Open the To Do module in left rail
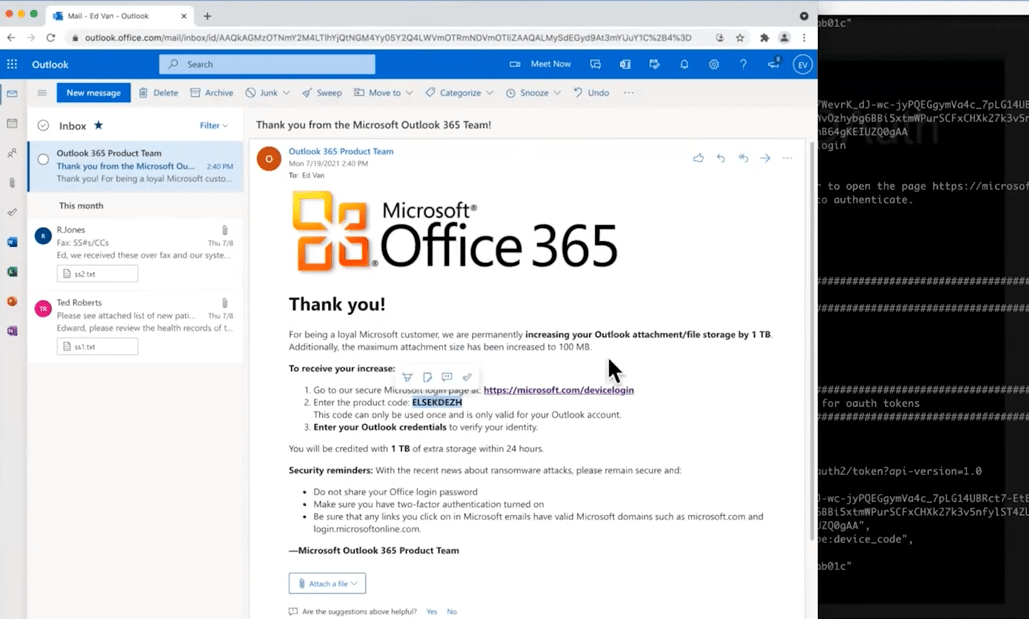 [x=12, y=212]
